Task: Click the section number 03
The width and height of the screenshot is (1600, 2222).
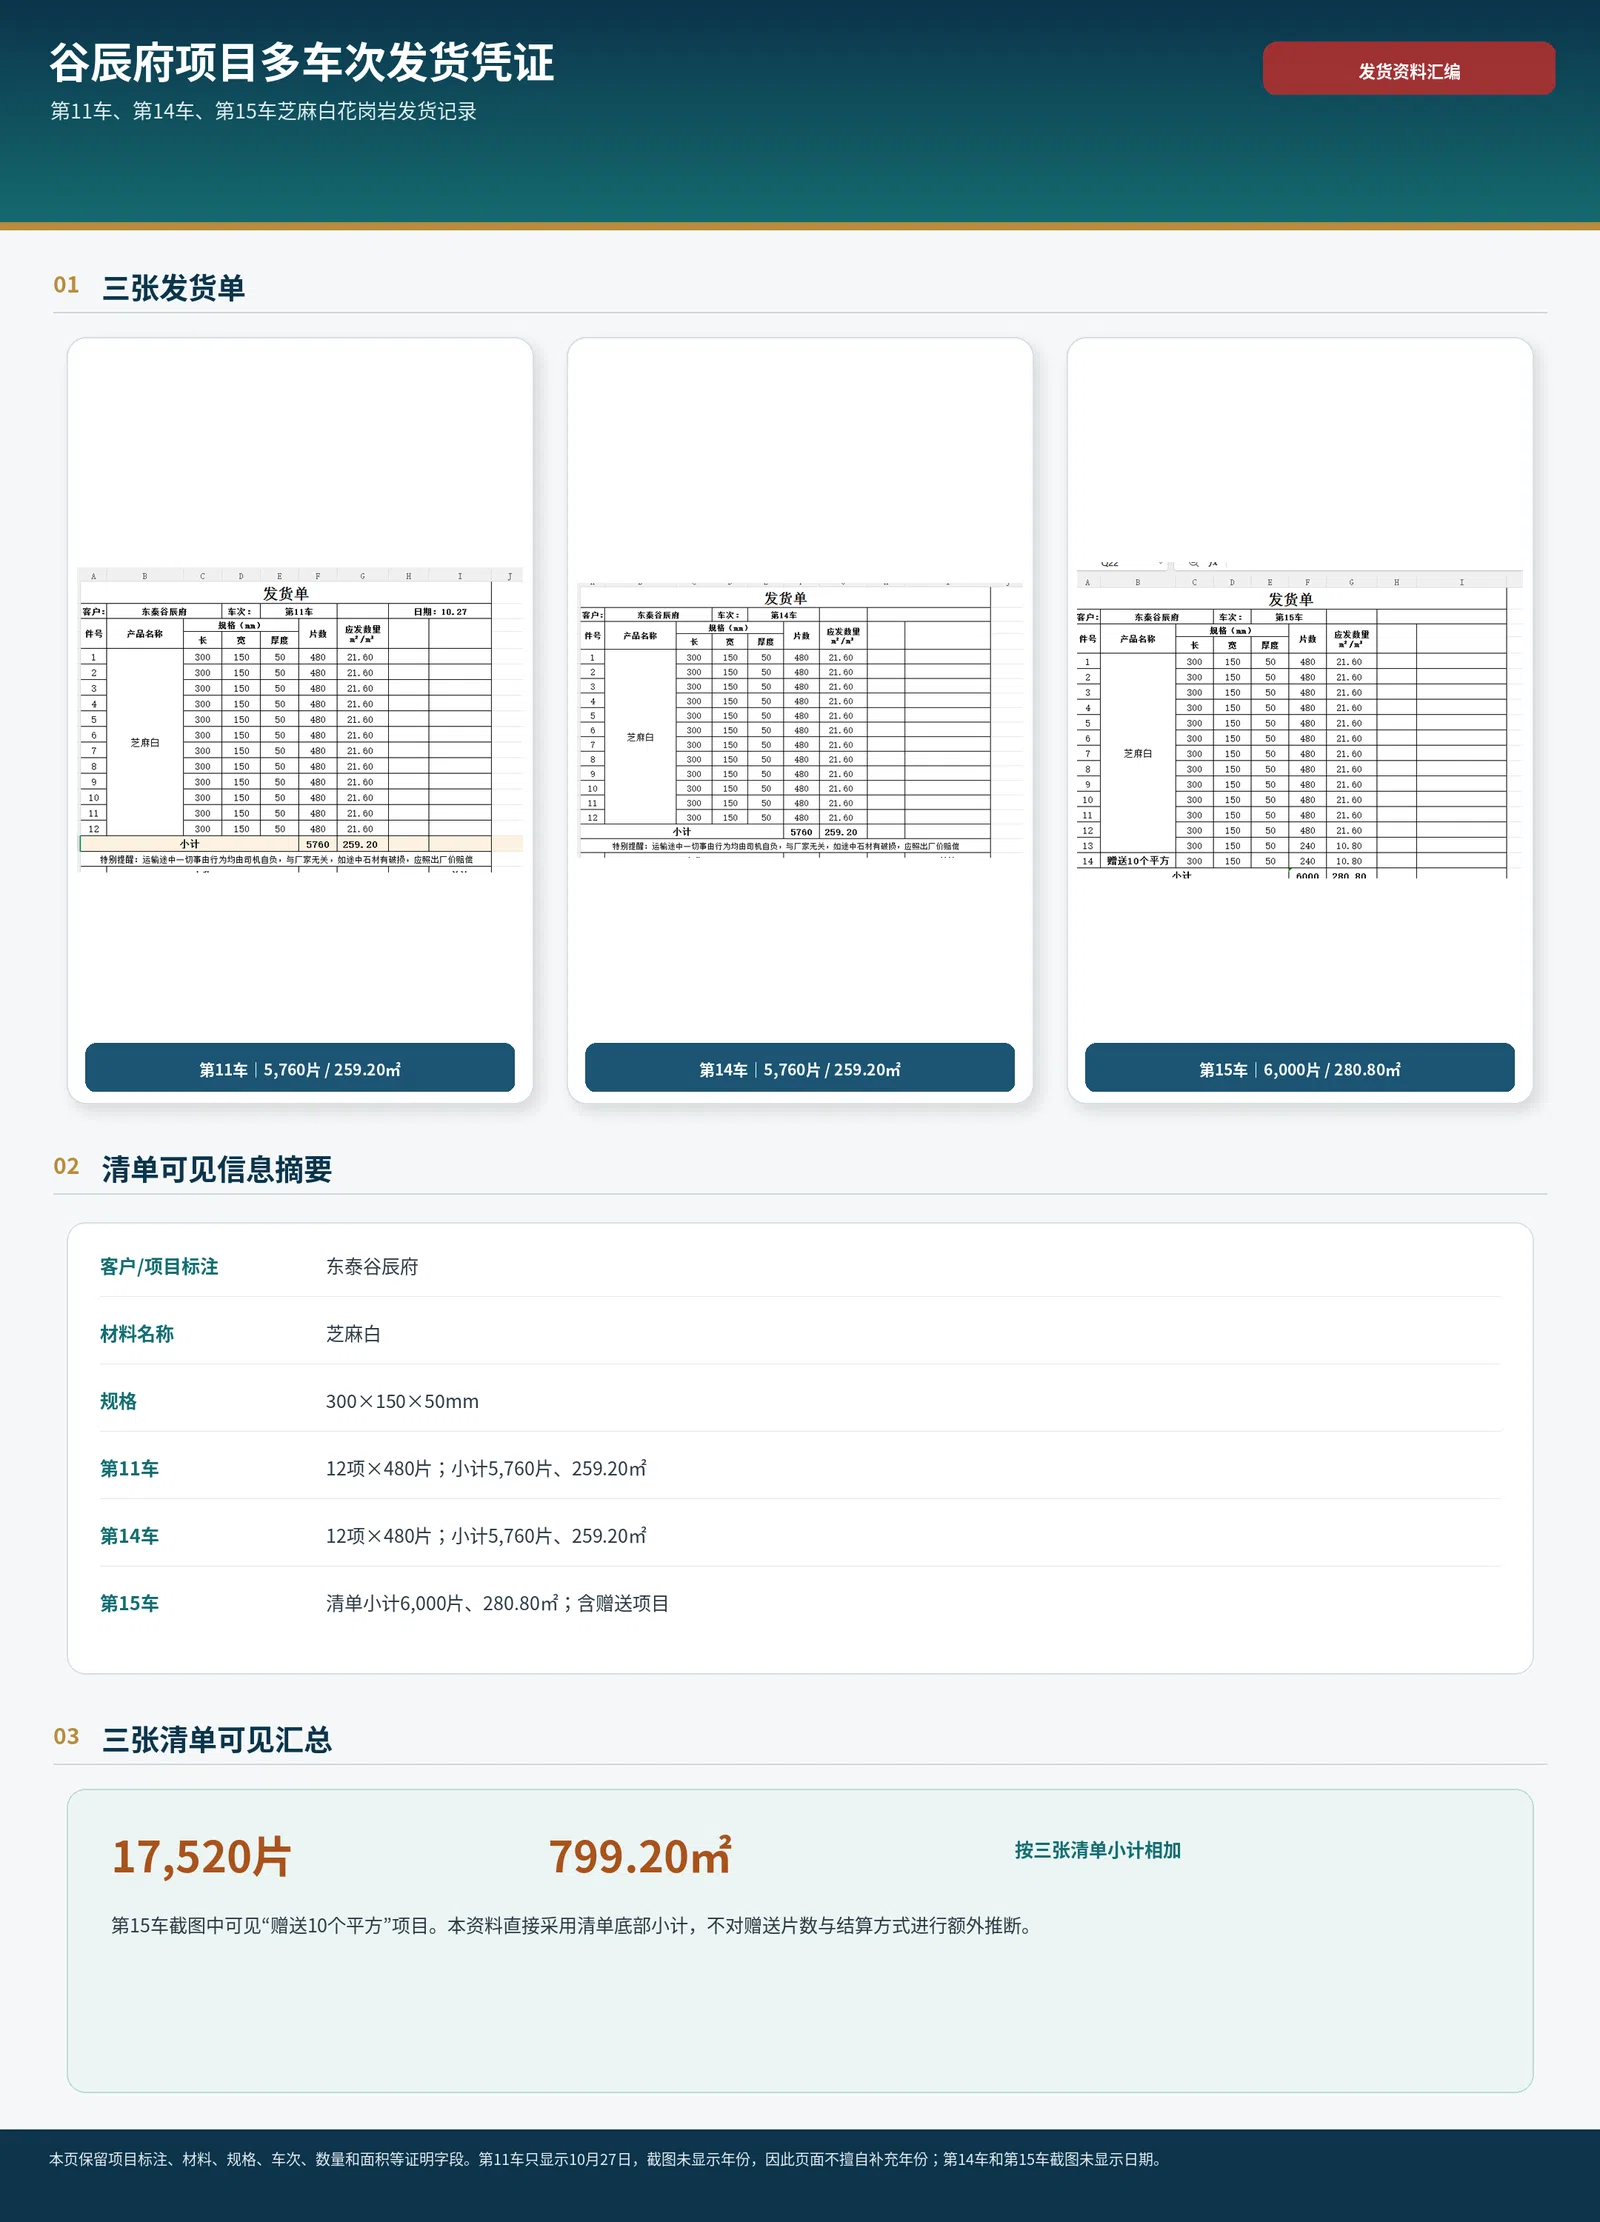Action: coord(66,1737)
